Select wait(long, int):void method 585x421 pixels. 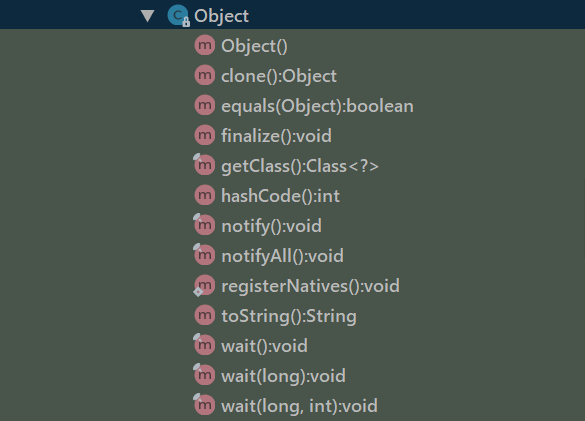pos(299,406)
